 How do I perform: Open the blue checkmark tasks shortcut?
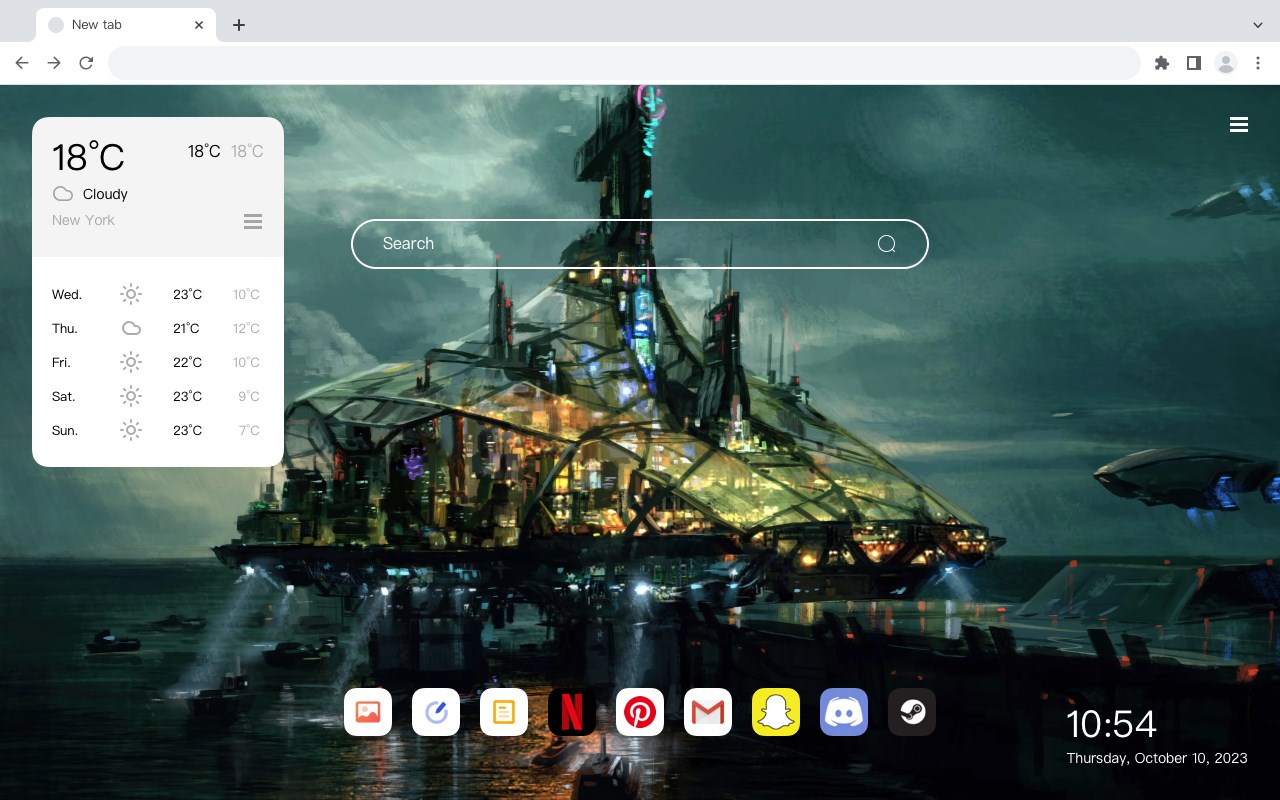436,712
